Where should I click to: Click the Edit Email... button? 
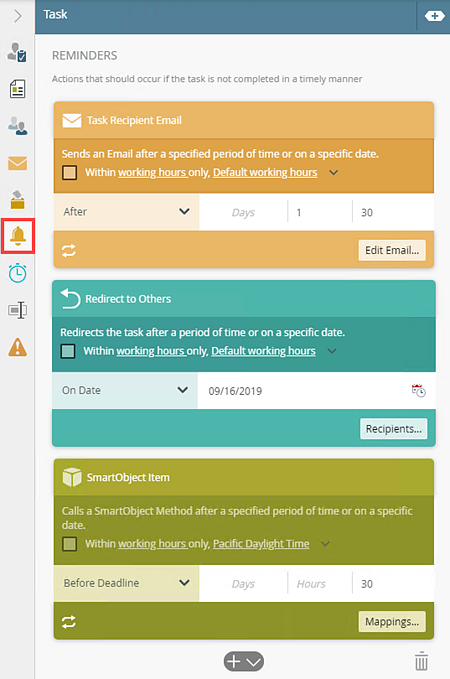click(392, 250)
